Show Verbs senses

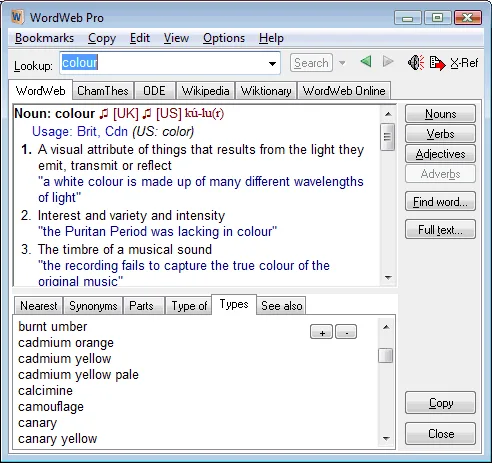[x=440, y=134]
